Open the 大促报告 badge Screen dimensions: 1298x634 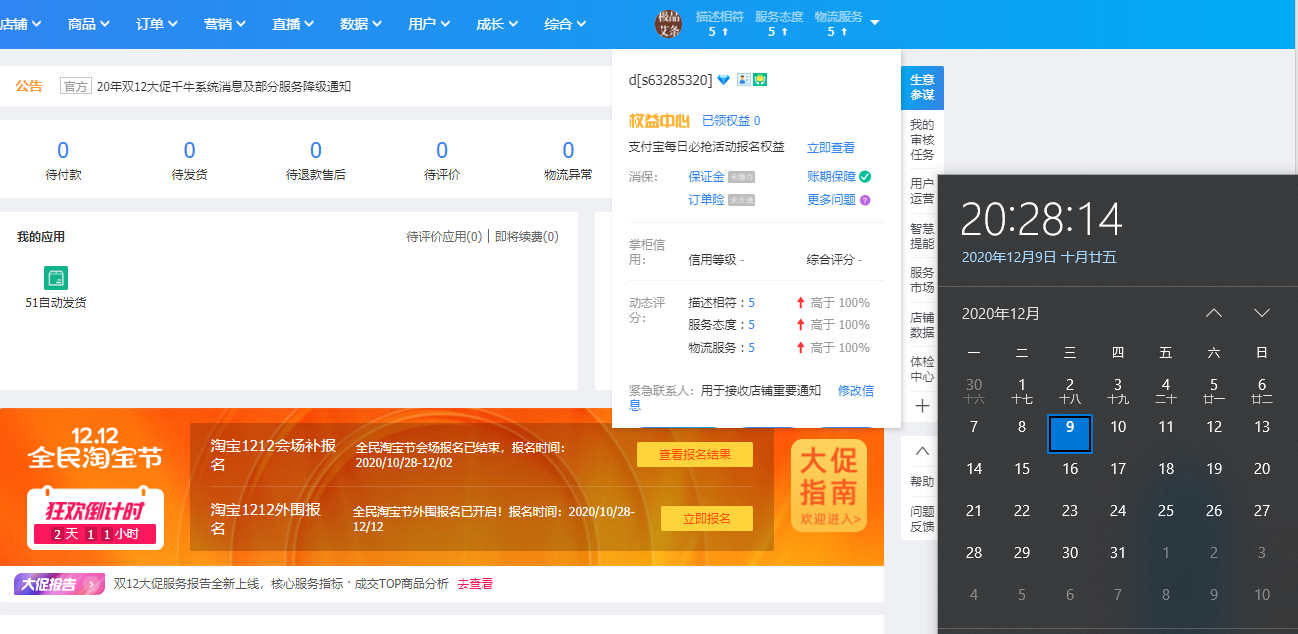[59, 584]
